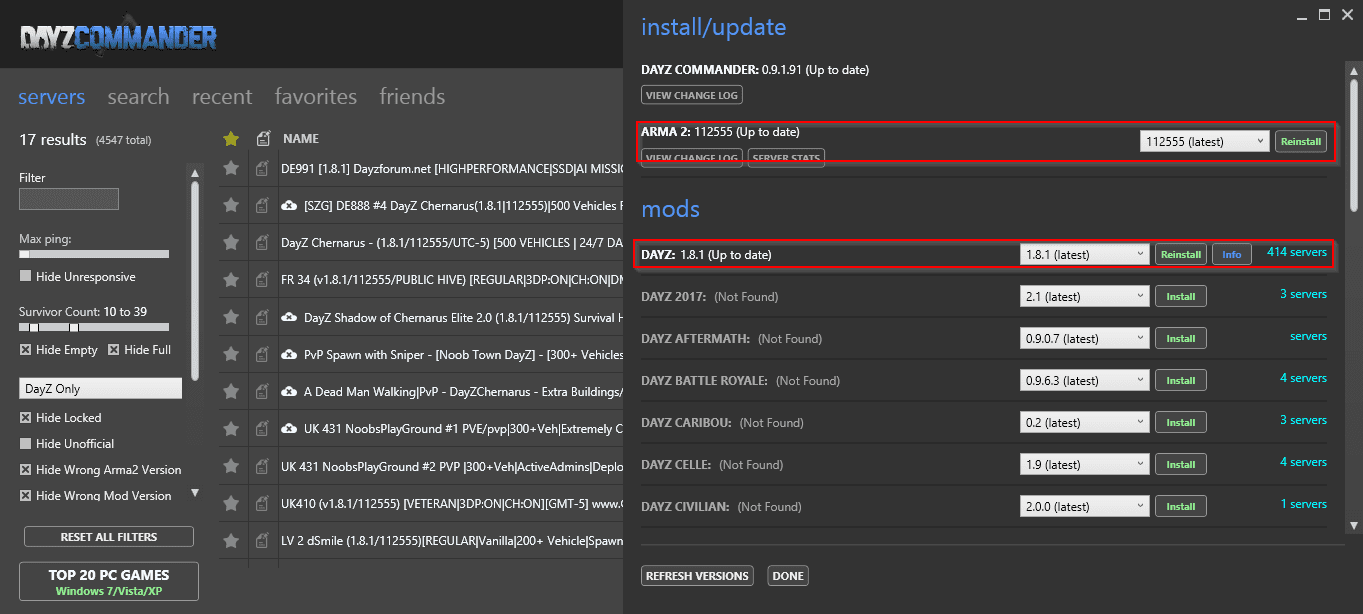Open DAYZ CIVILIAN 2.0.0 version dropdown
Viewport: 1363px width, 614px height.
(1085, 507)
